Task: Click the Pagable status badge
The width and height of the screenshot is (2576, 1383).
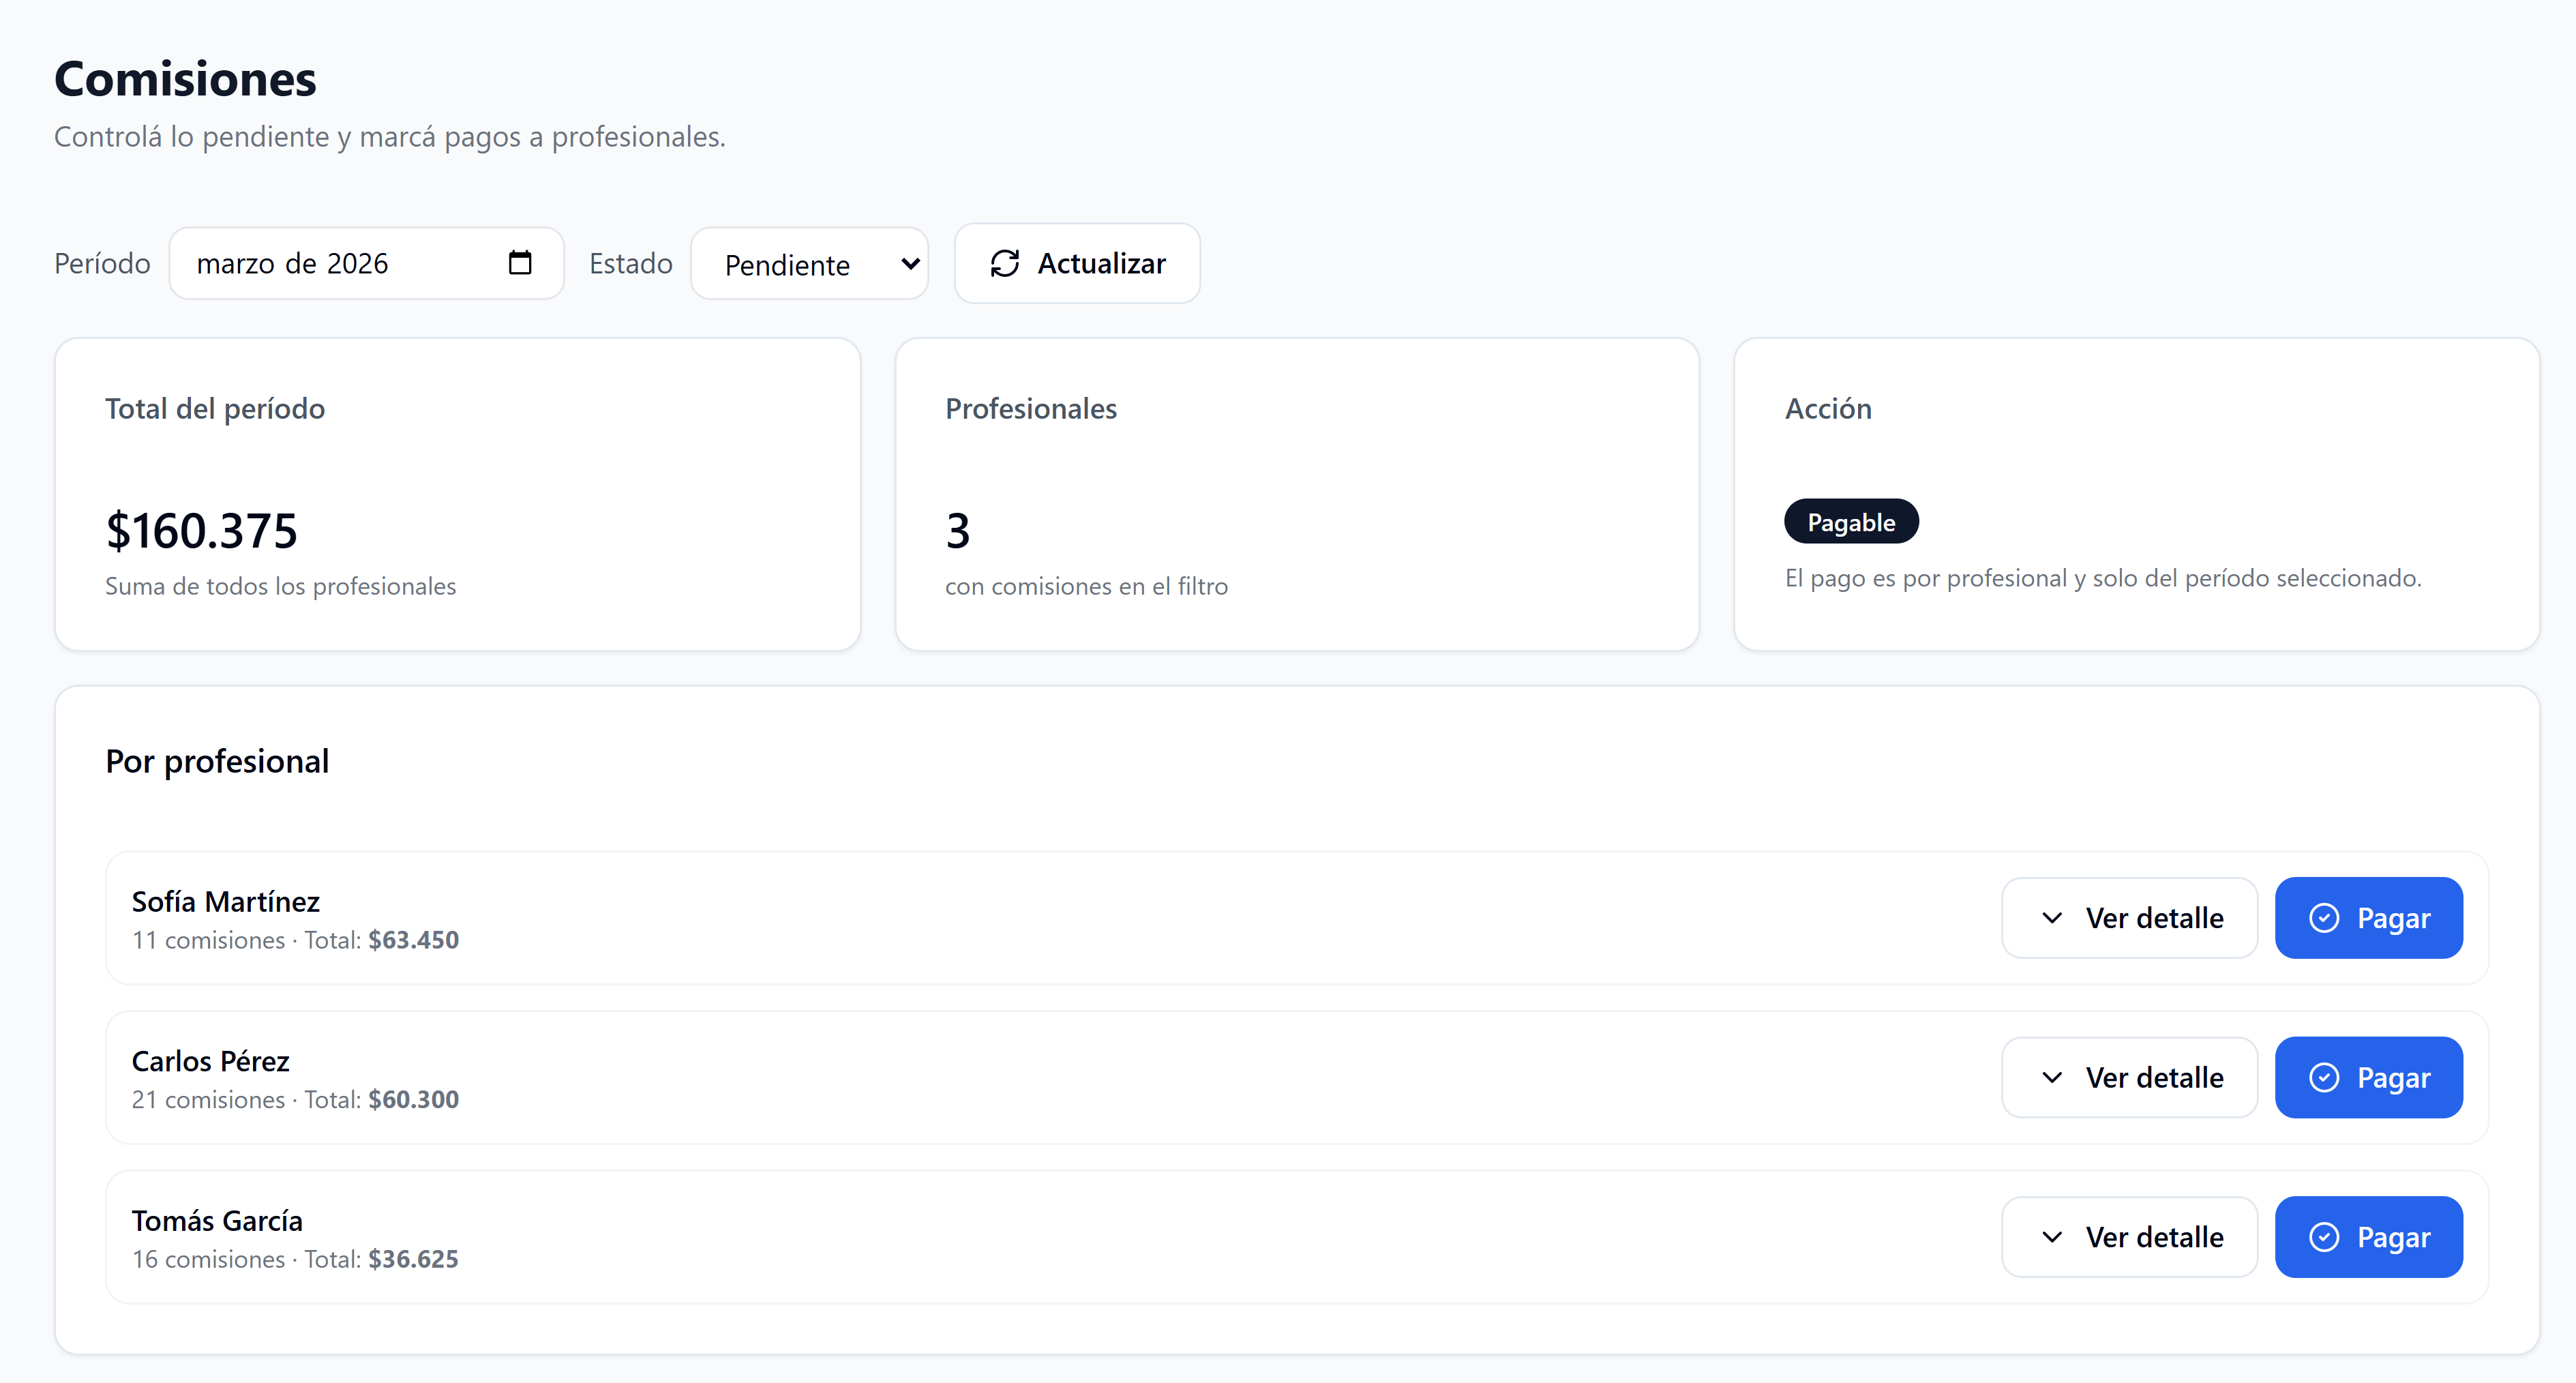Action: pos(1850,521)
